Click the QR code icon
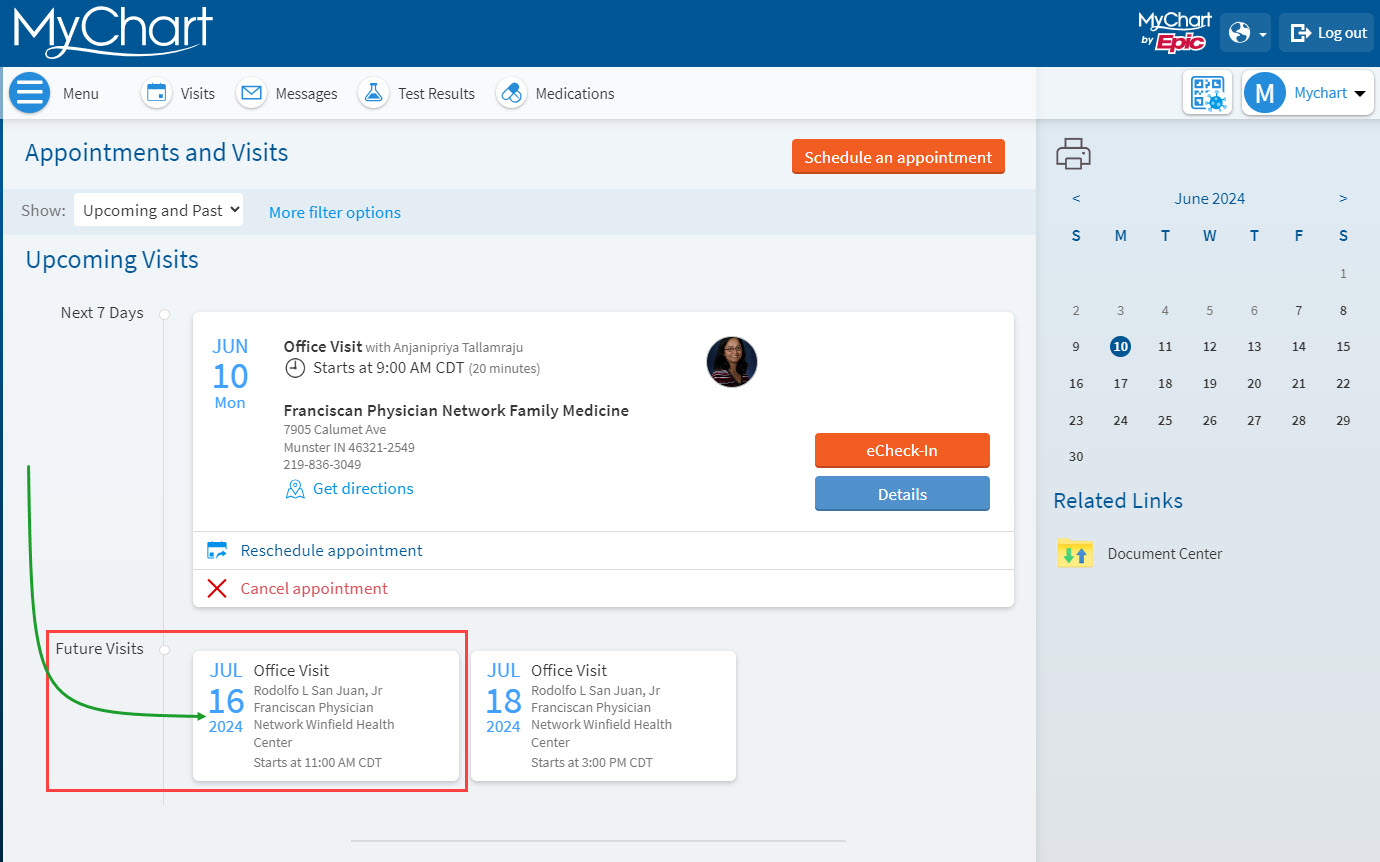The width and height of the screenshot is (1380, 862). click(x=1208, y=93)
